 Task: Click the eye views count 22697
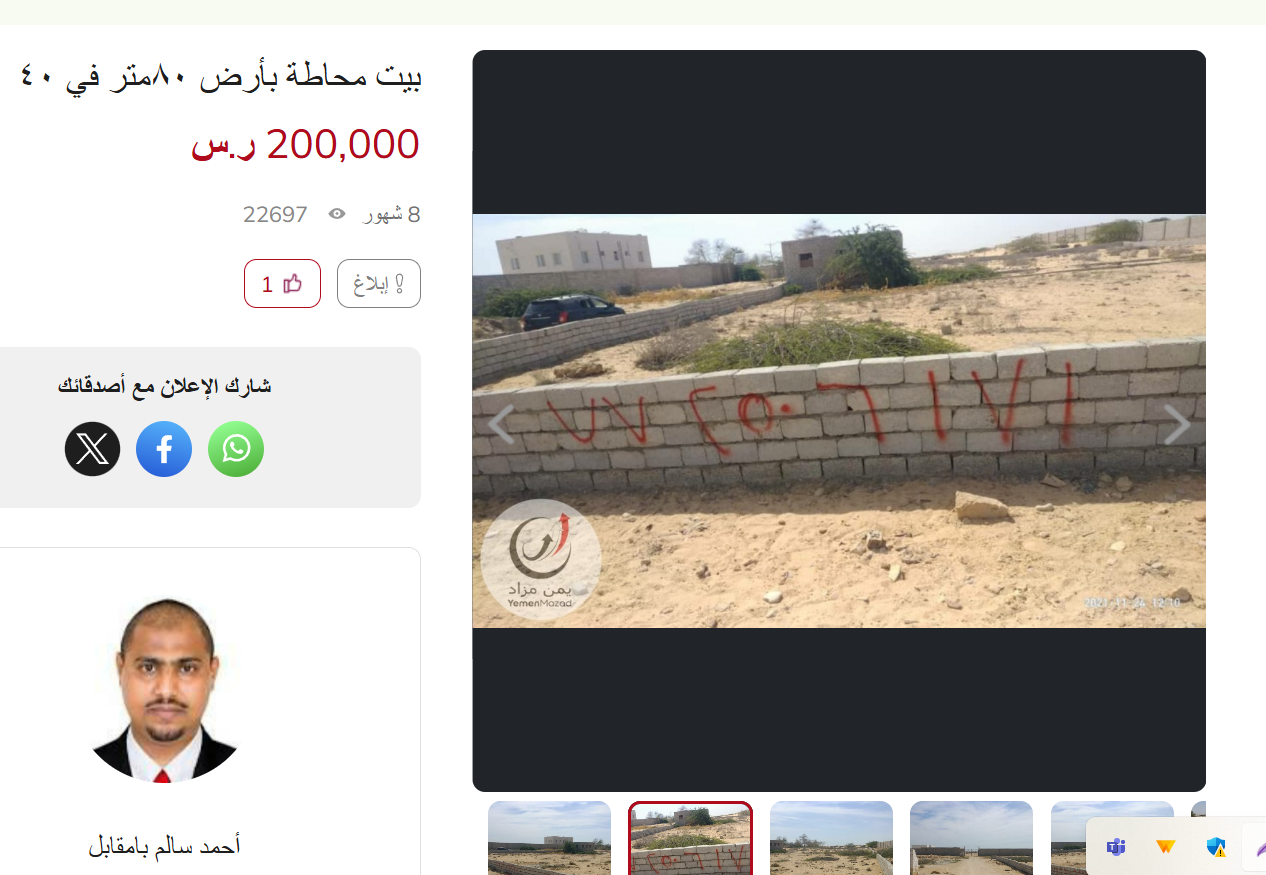(x=275, y=214)
